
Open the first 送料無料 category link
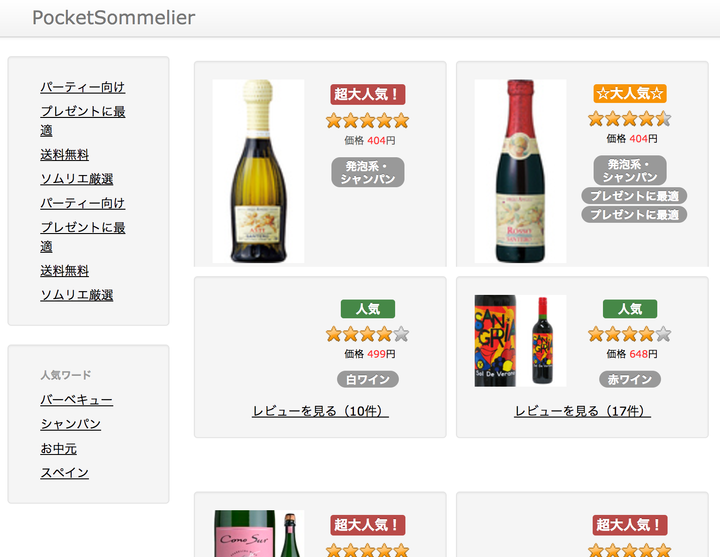click(64, 155)
